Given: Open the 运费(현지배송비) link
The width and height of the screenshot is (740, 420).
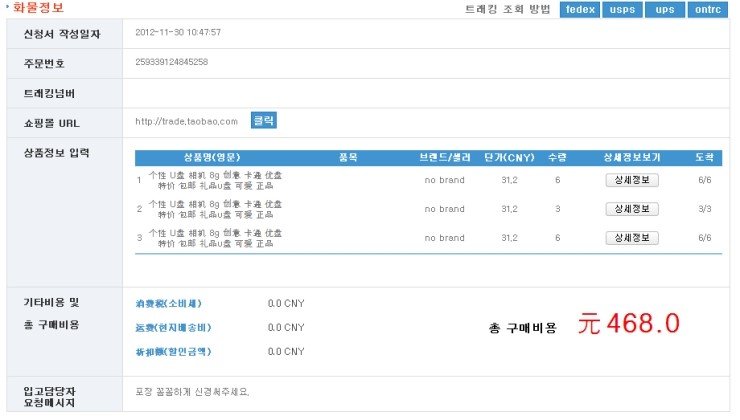Looking at the screenshot, I should pyautogui.click(x=173, y=328).
